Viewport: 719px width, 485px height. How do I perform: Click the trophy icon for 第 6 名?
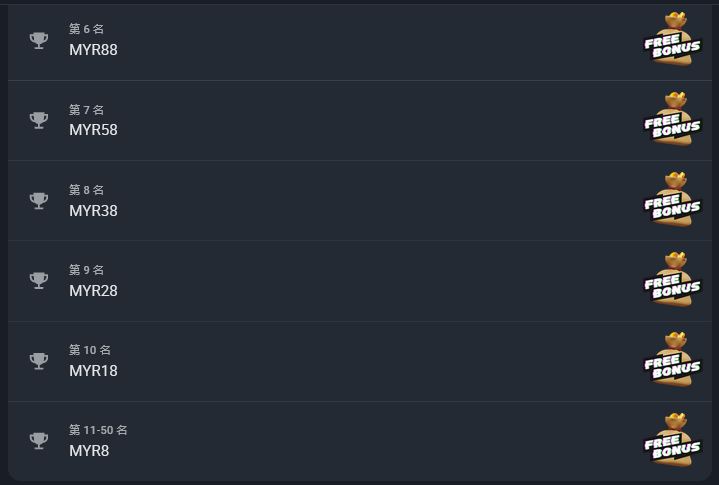[x=39, y=40]
